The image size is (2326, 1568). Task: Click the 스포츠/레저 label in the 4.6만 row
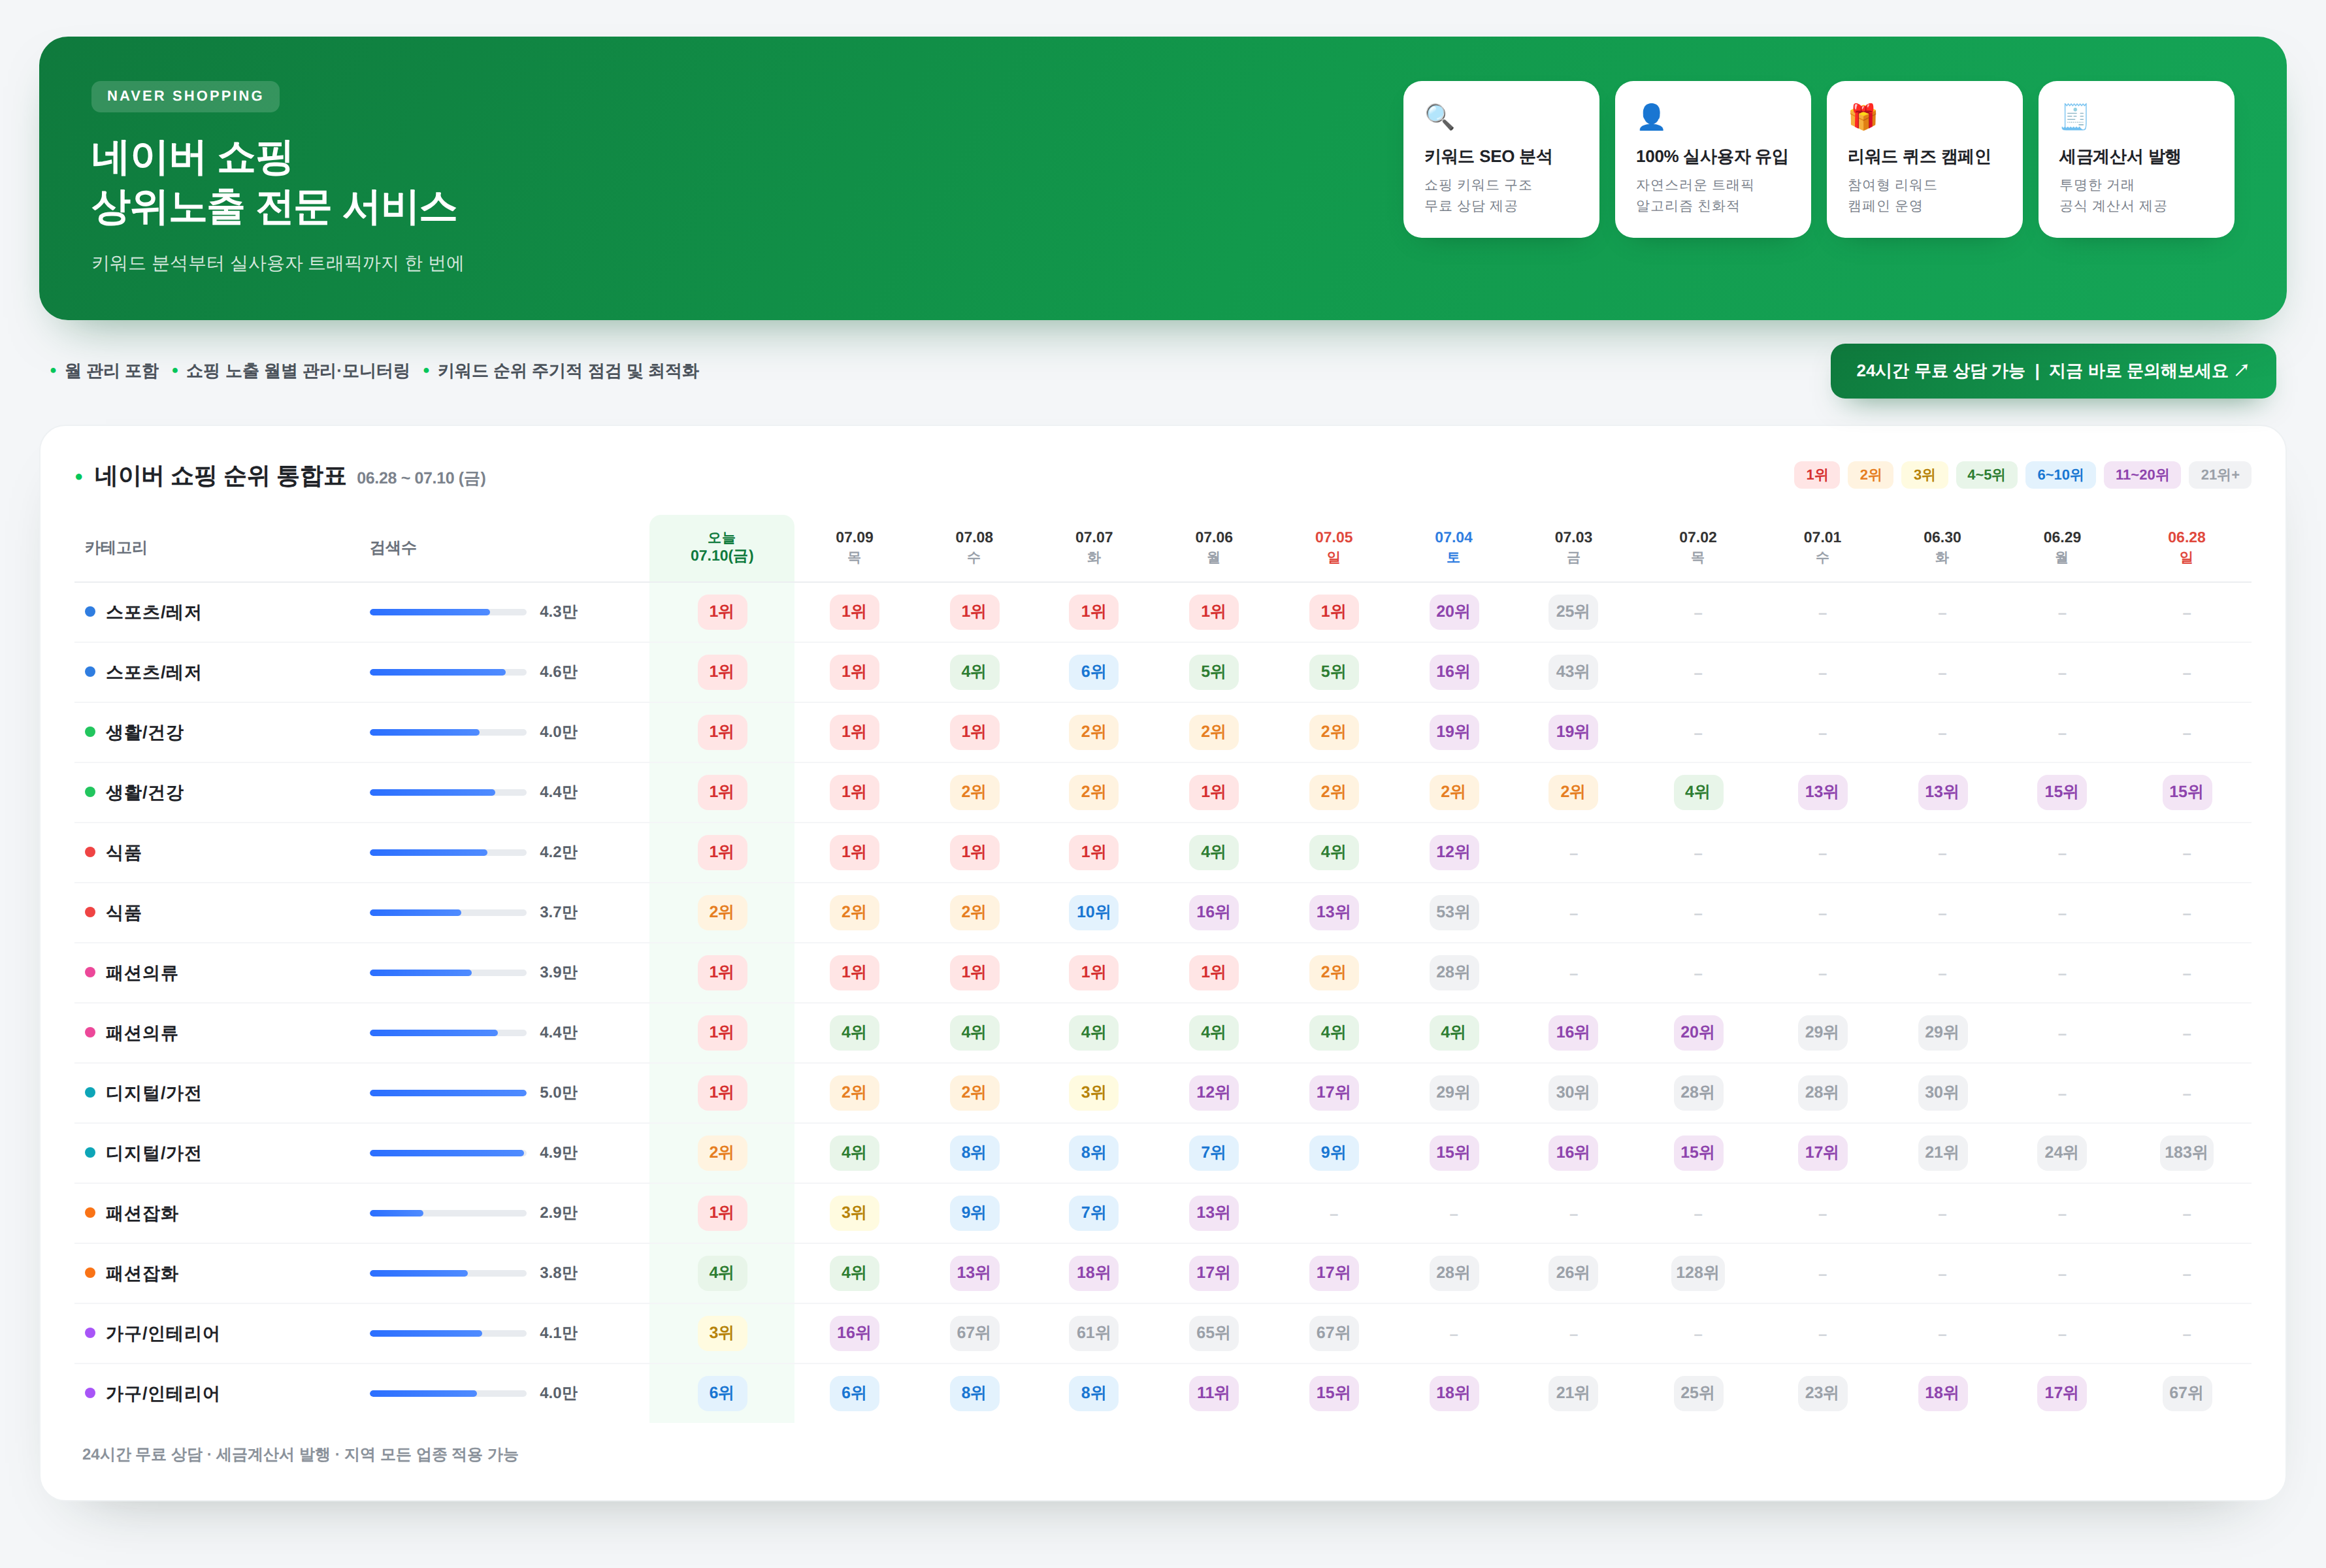click(153, 673)
